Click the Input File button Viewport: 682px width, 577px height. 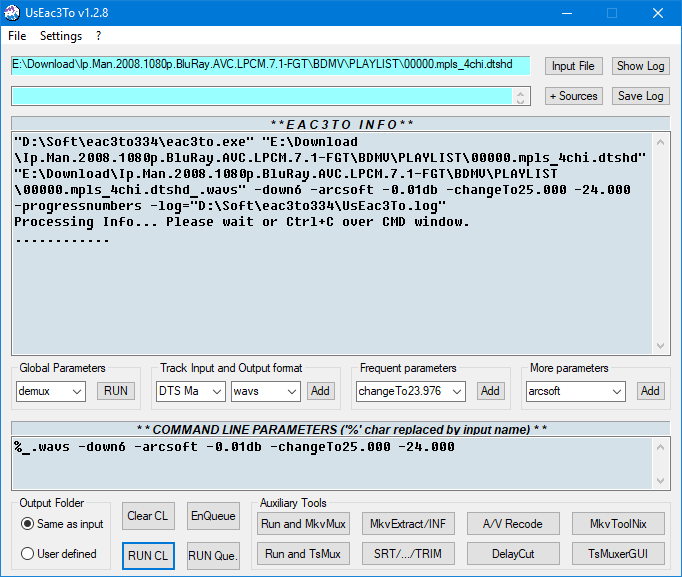click(x=573, y=66)
